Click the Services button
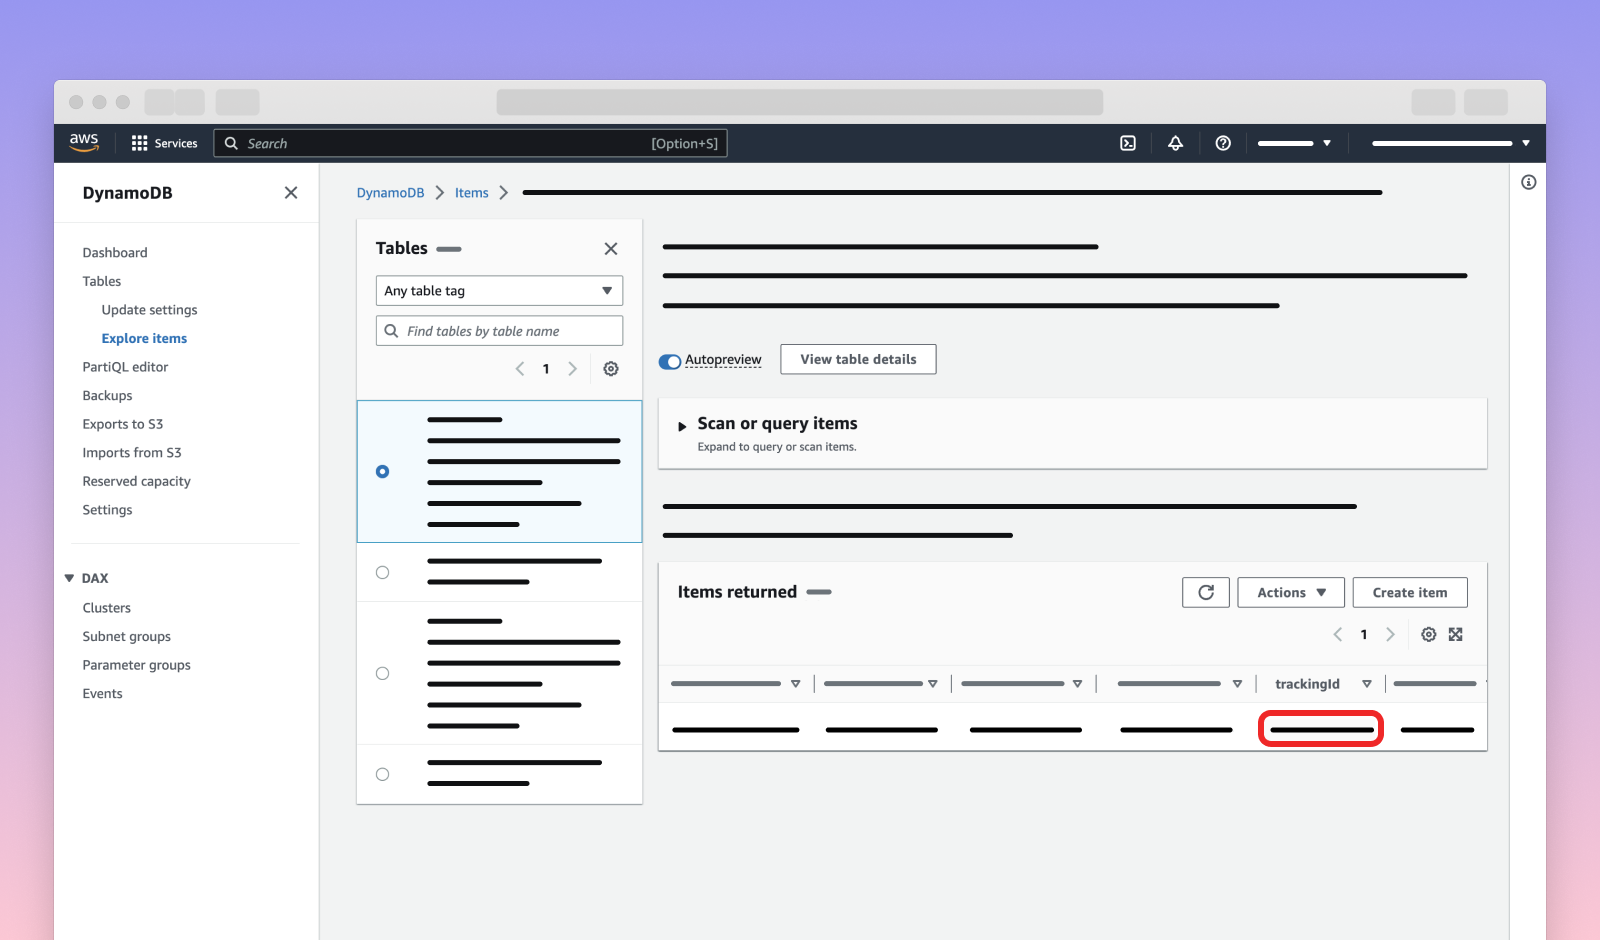The image size is (1600, 940). pyautogui.click(x=165, y=143)
